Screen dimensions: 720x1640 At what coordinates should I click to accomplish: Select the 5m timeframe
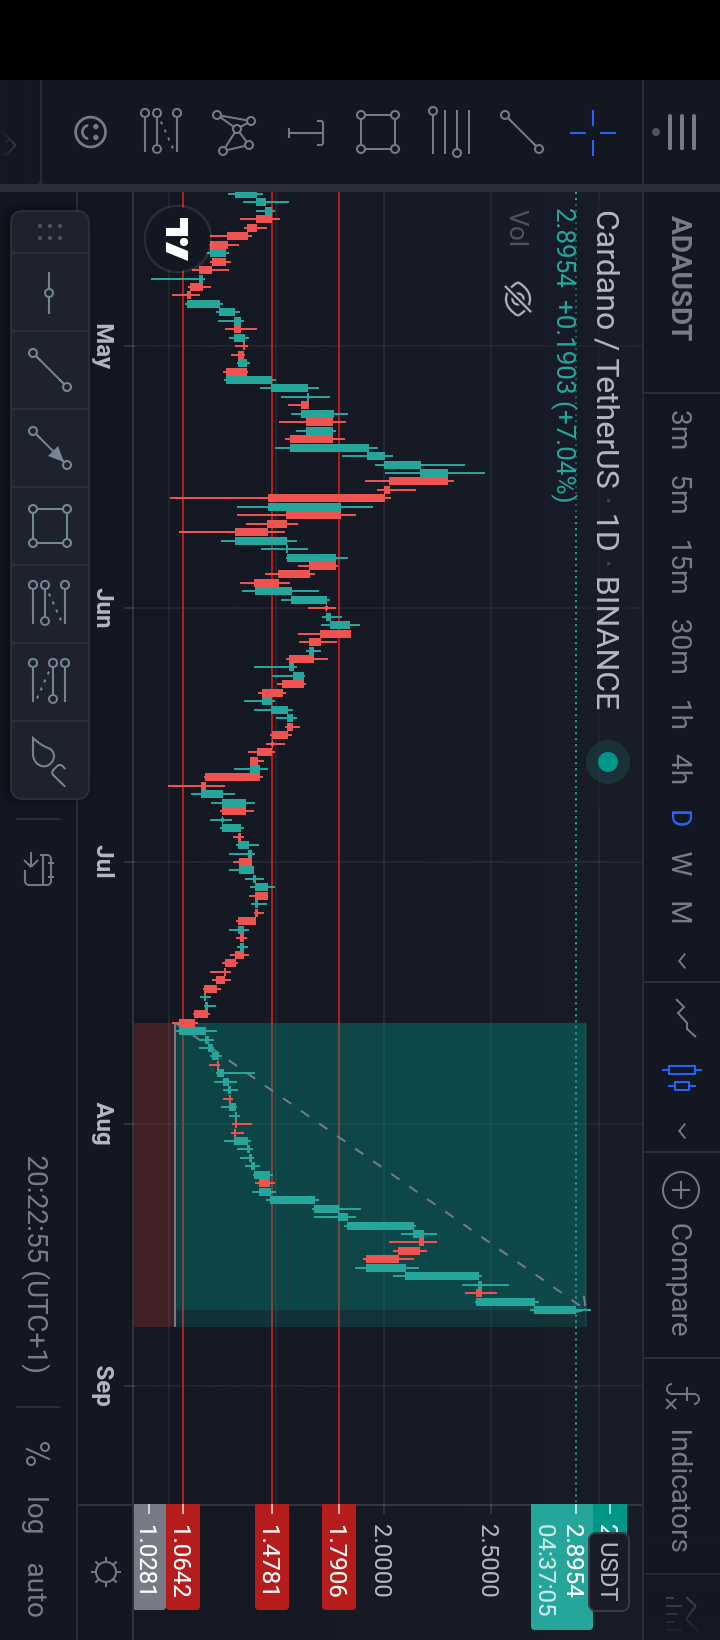click(x=680, y=495)
